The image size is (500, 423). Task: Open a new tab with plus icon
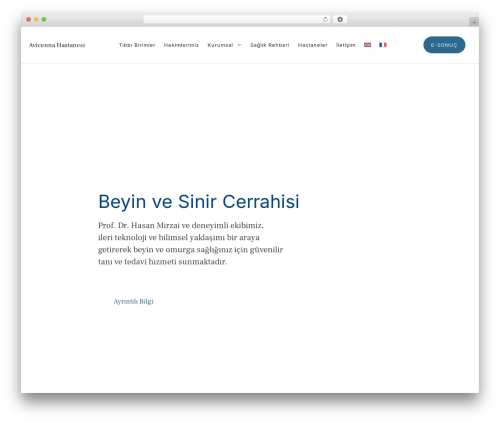tap(474, 22)
